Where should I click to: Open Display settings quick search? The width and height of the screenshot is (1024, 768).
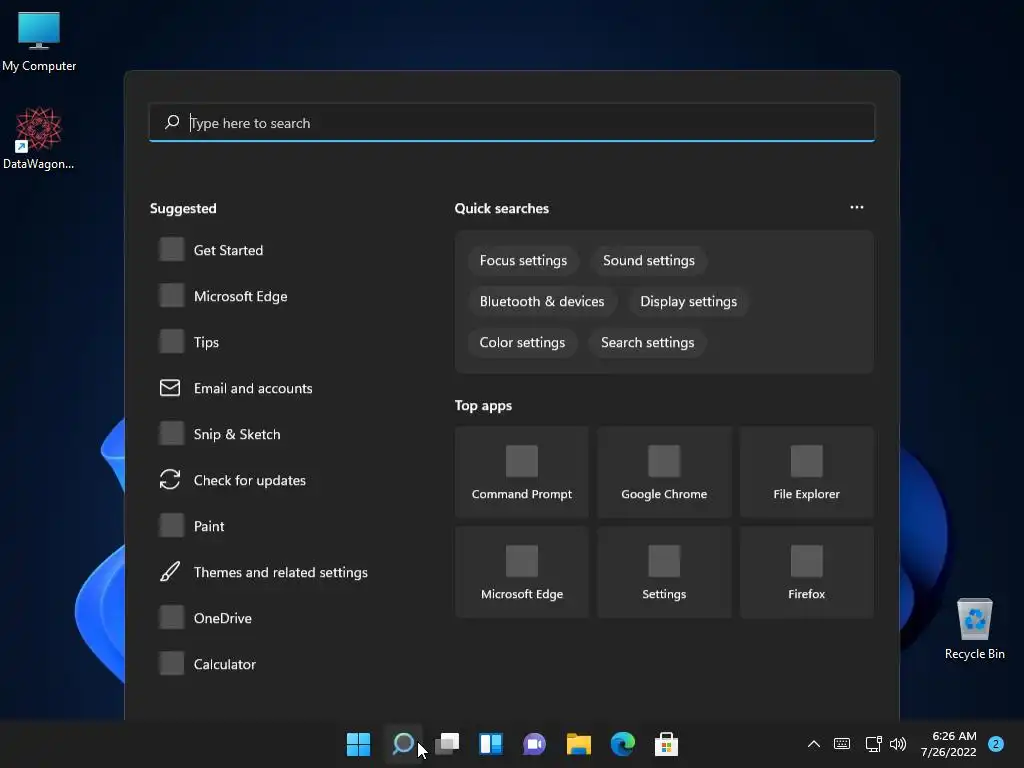tap(688, 302)
